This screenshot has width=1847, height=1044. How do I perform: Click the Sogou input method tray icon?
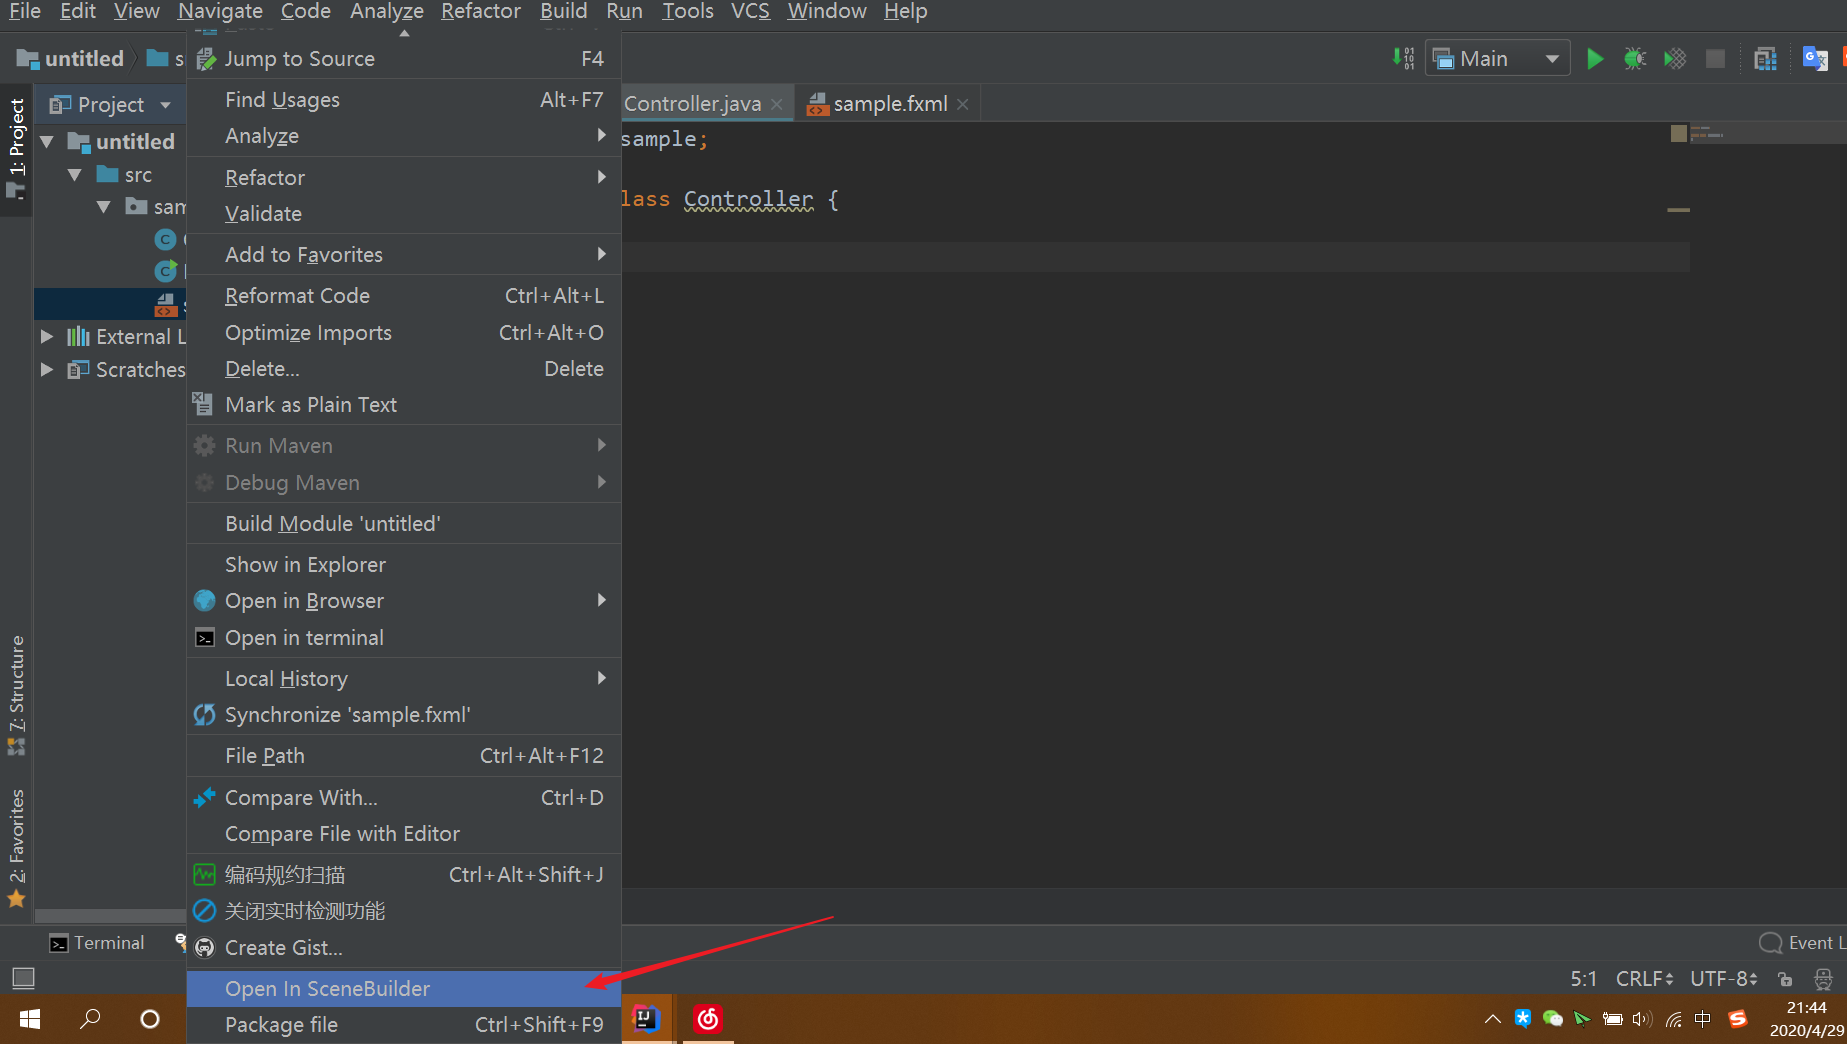[x=1738, y=1019]
